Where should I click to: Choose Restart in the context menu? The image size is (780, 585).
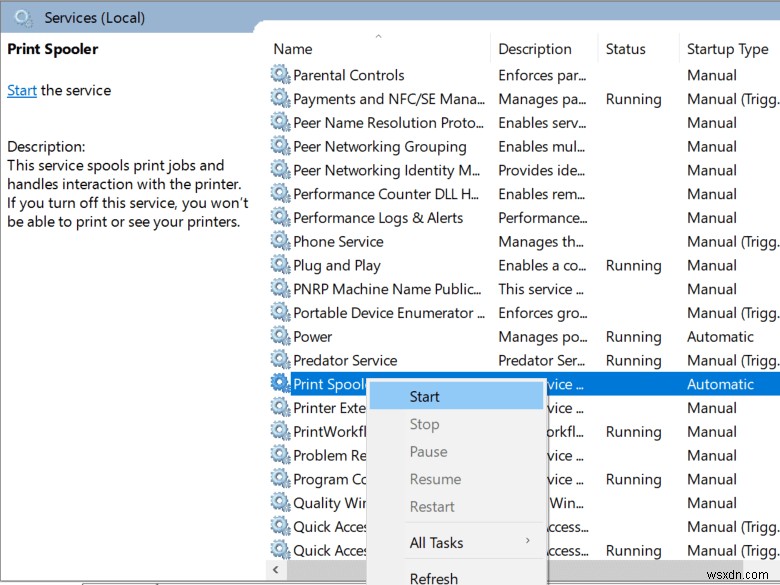click(x=456, y=506)
